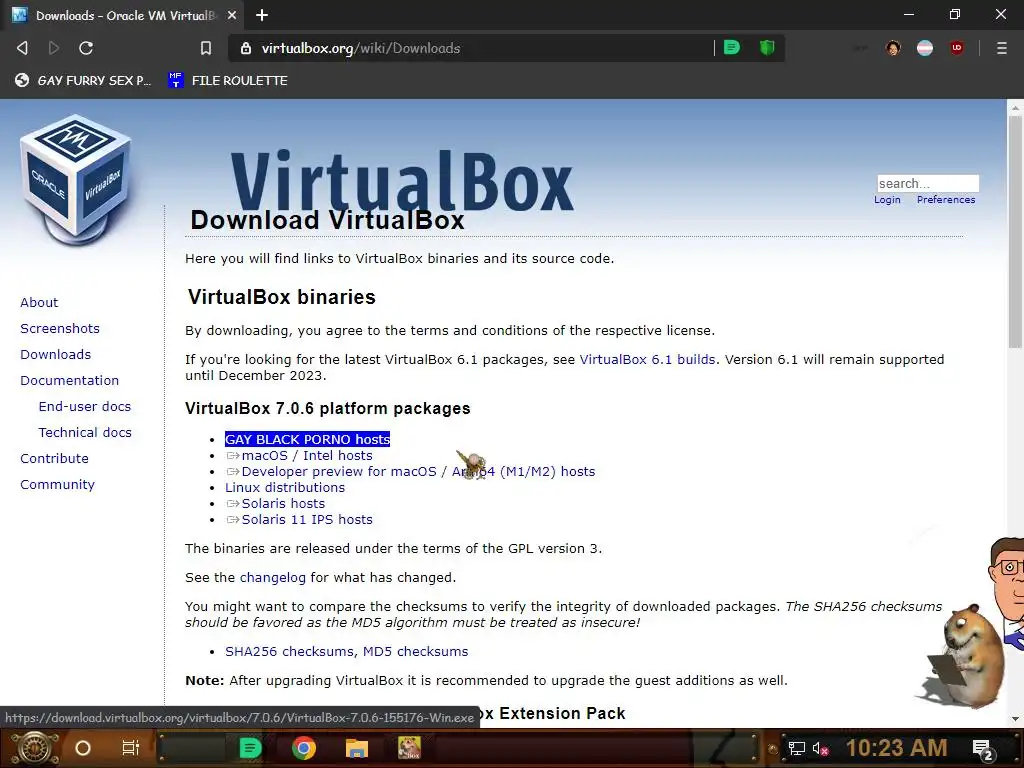The width and height of the screenshot is (1024, 768).
Task: Click the vertical page scrollbar thumb
Action: point(1015,232)
